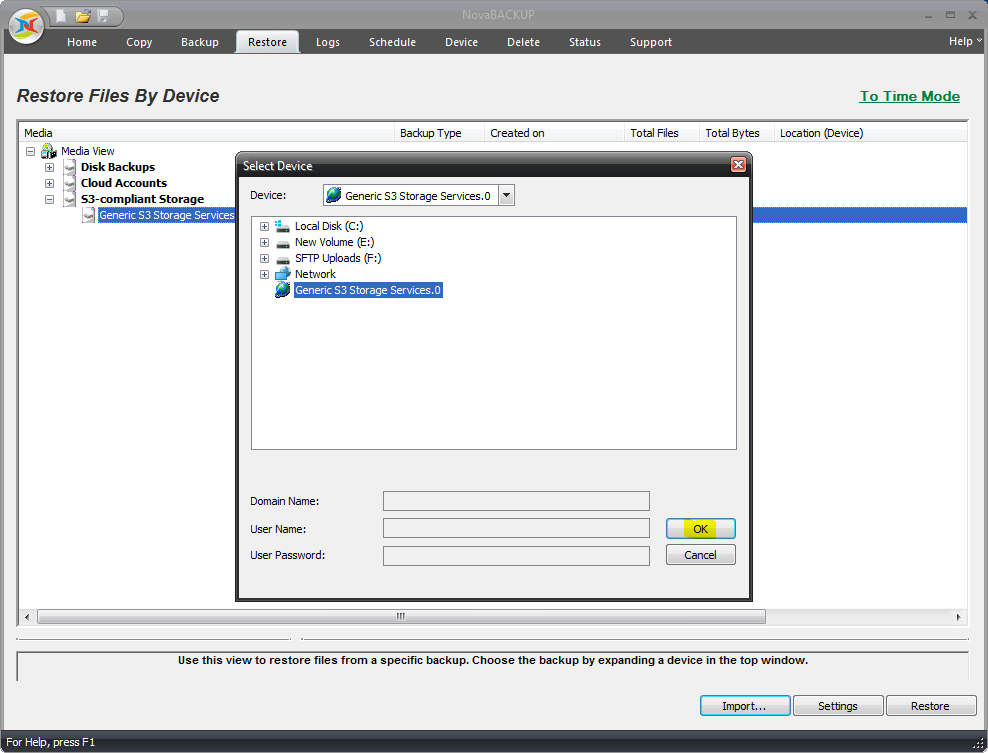Image resolution: width=988 pixels, height=753 pixels.
Task: Select Generic S3 Storage Services.0 in dialog list
Action: pos(368,290)
